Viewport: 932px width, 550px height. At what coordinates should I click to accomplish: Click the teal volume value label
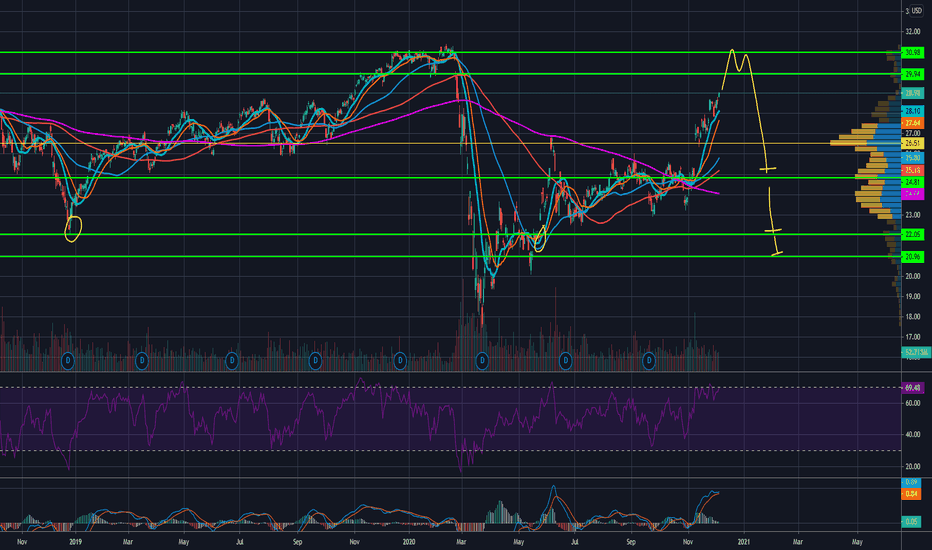916,353
